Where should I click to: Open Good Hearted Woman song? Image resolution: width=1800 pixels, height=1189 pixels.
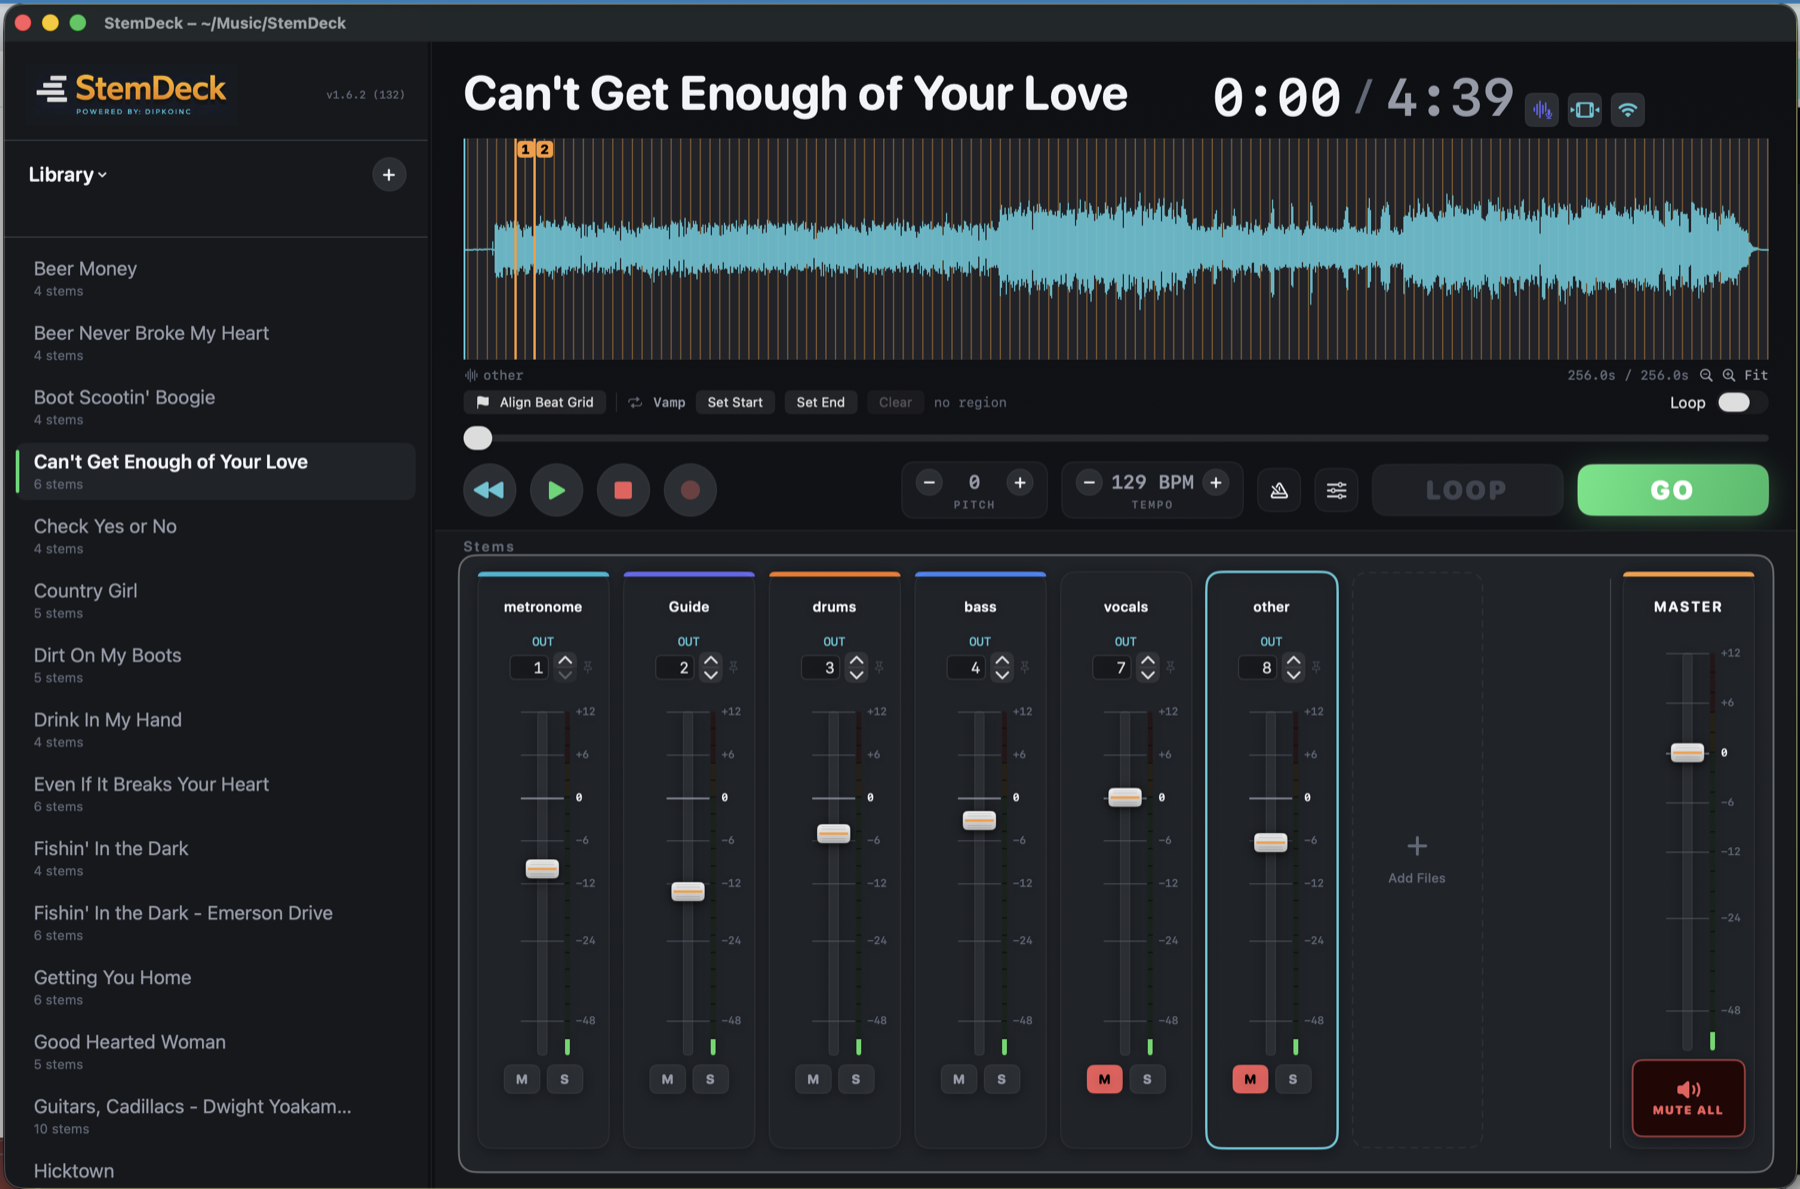pyautogui.click(x=216, y=1051)
